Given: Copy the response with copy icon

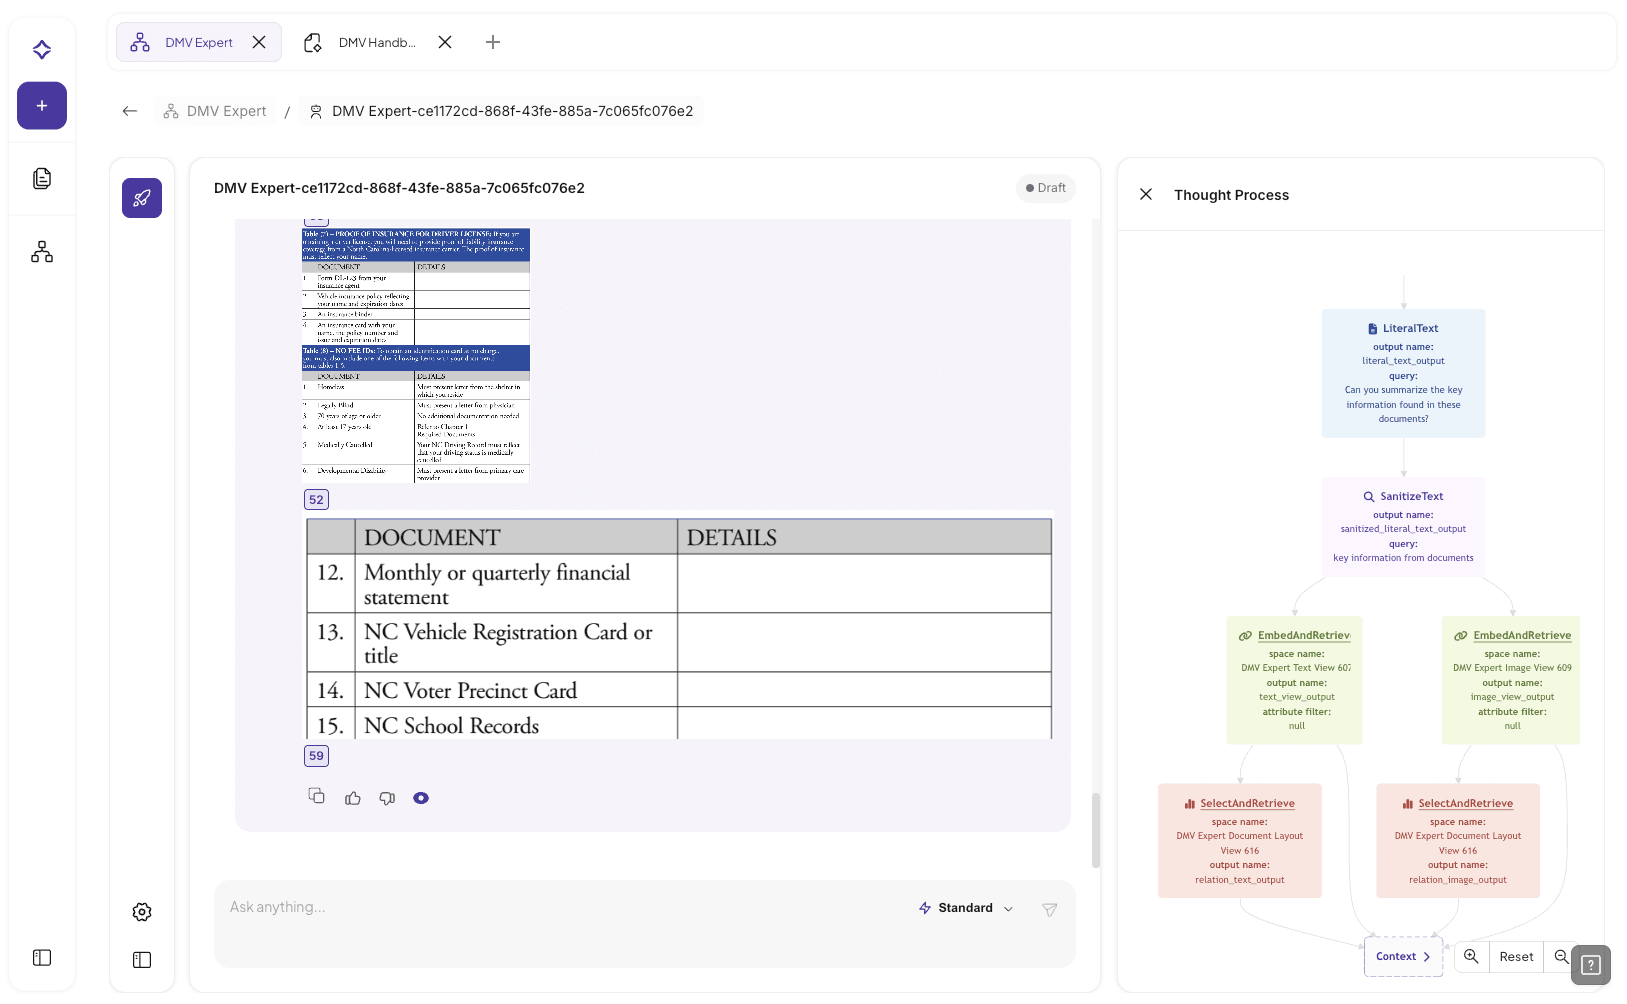Looking at the screenshot, I should coord(317,796).
